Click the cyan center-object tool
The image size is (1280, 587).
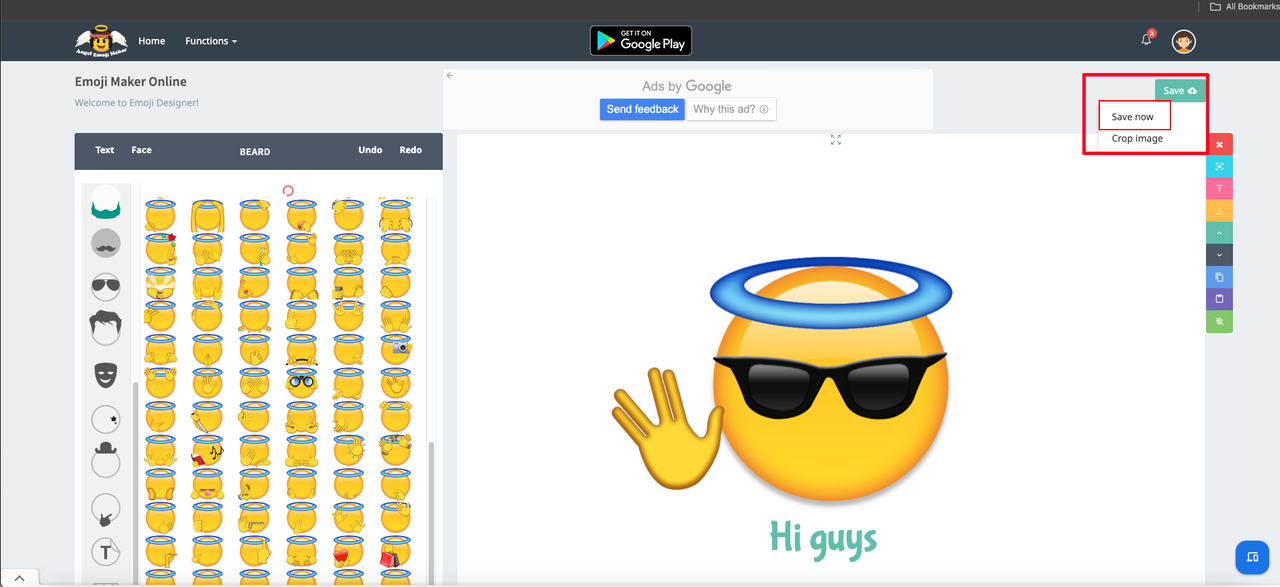(1219, 167)
